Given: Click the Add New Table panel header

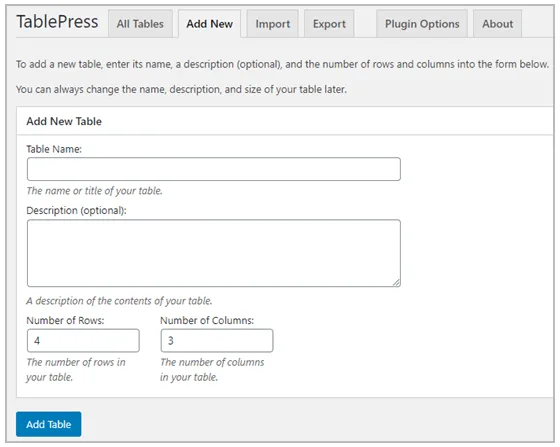Looking at the screenshot, I should point(285,121).
